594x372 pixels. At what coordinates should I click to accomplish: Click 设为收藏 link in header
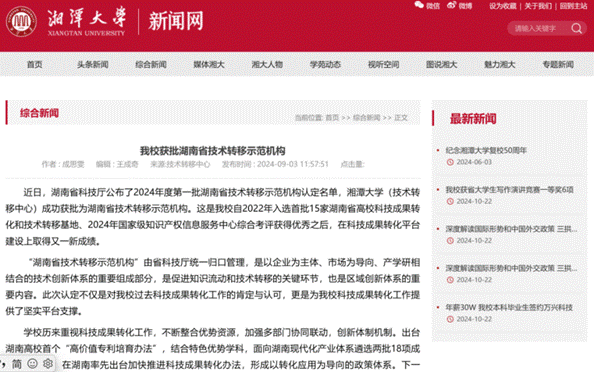click(x=502, y=6)
